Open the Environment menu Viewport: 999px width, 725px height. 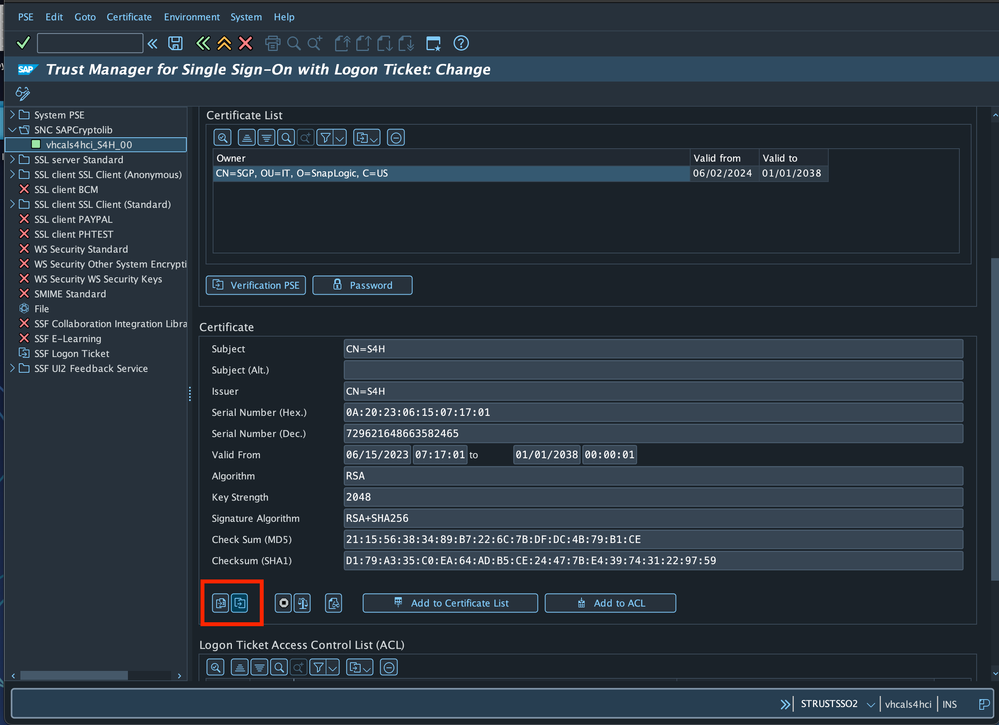192,17
